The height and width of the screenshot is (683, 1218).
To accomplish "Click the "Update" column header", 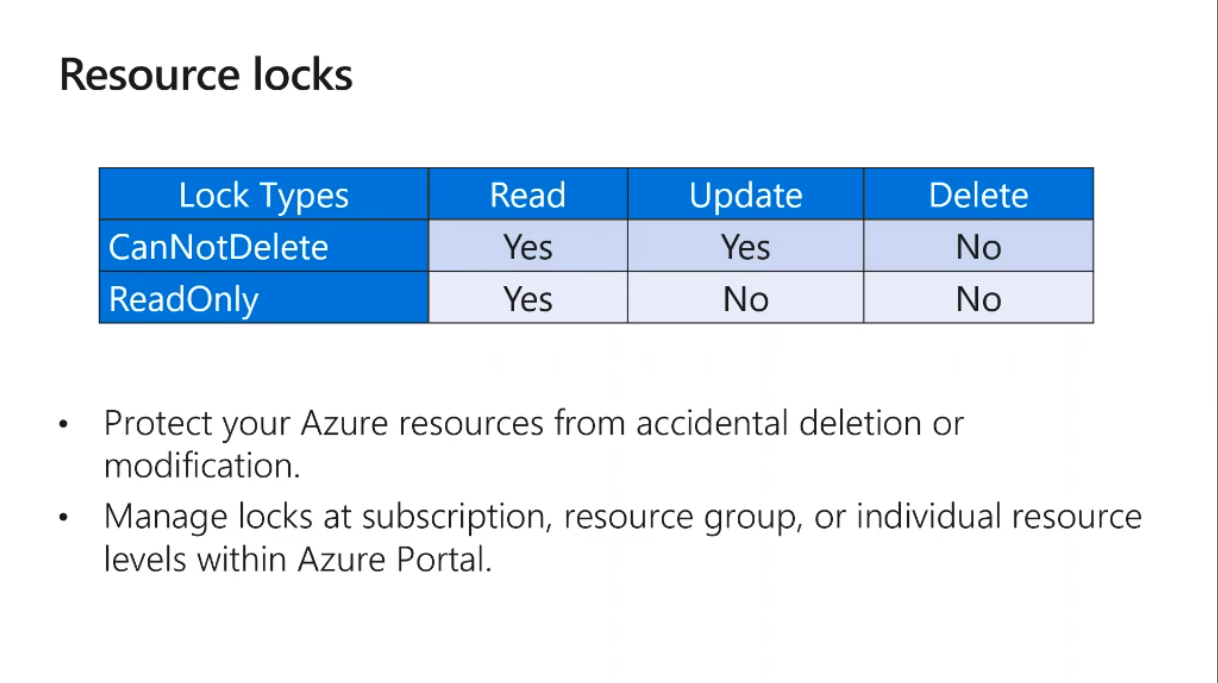I will [x=745, y=195].
